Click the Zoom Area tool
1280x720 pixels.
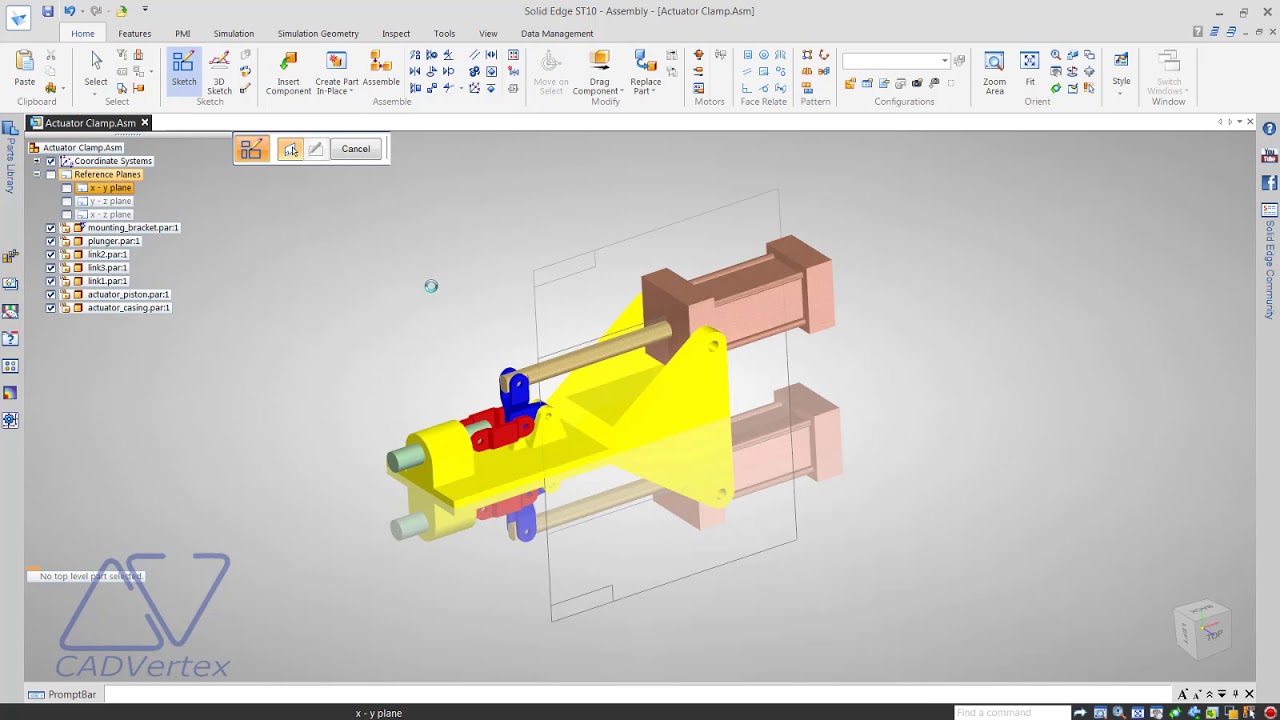point(994,63)
